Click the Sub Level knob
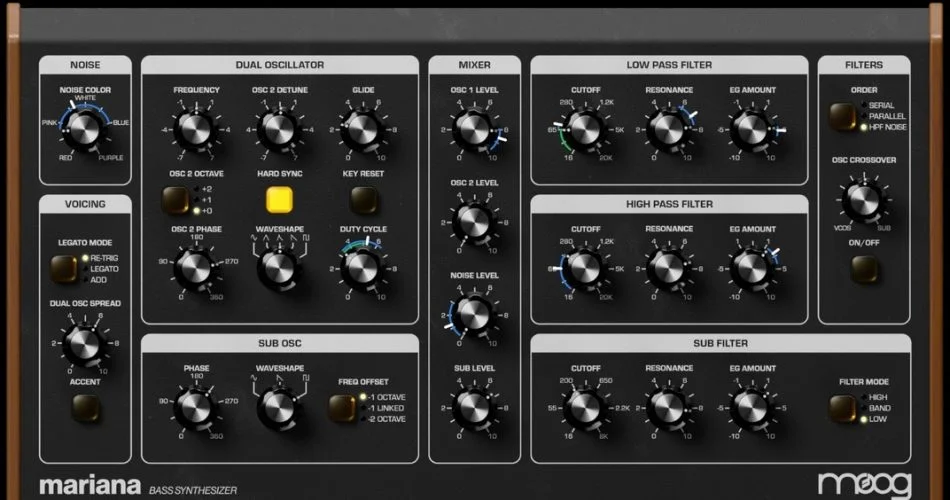 474,407
